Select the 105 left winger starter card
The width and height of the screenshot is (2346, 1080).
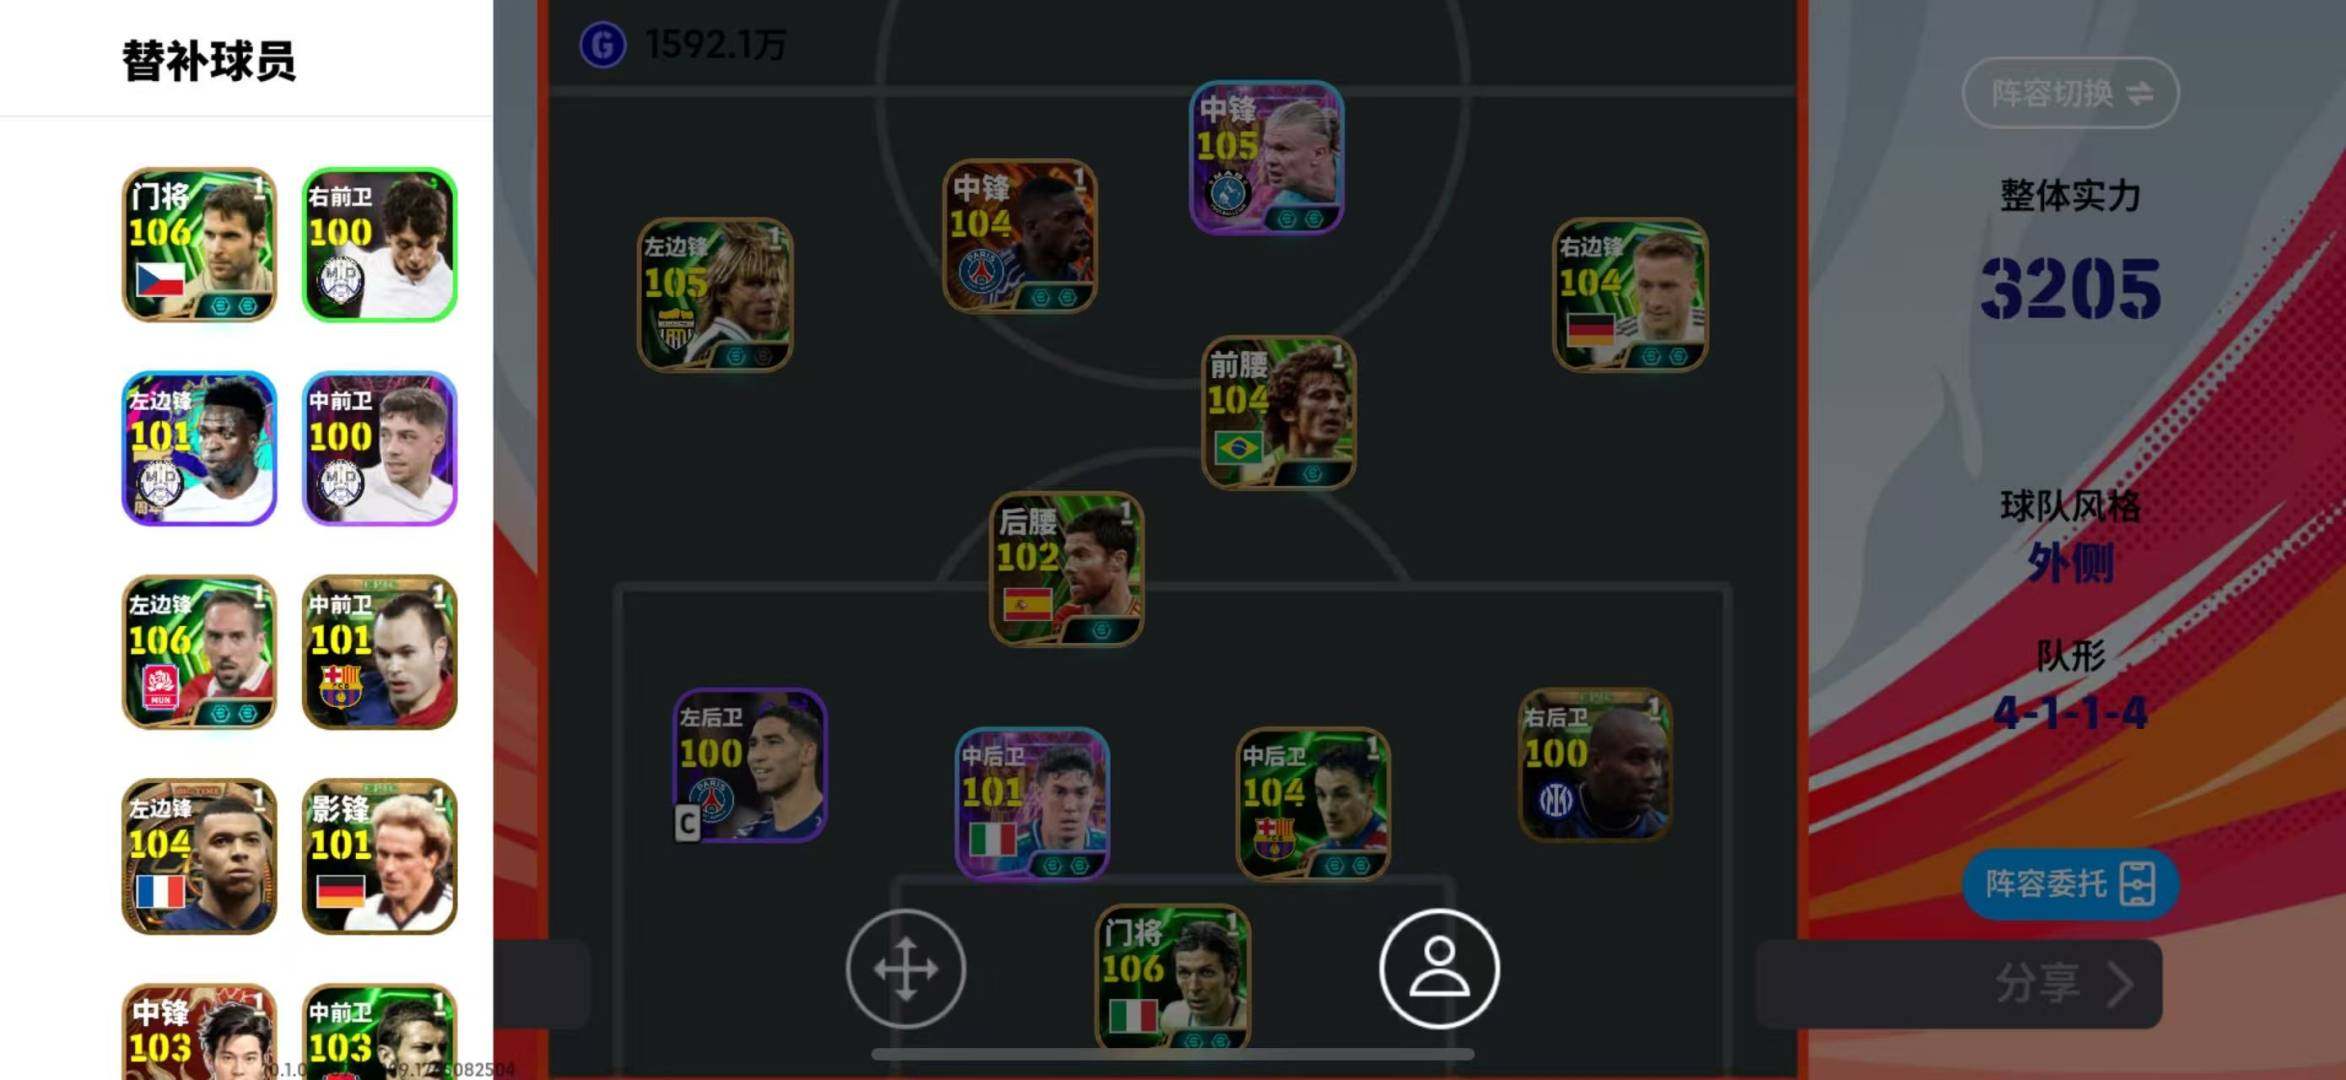(715, 295)
